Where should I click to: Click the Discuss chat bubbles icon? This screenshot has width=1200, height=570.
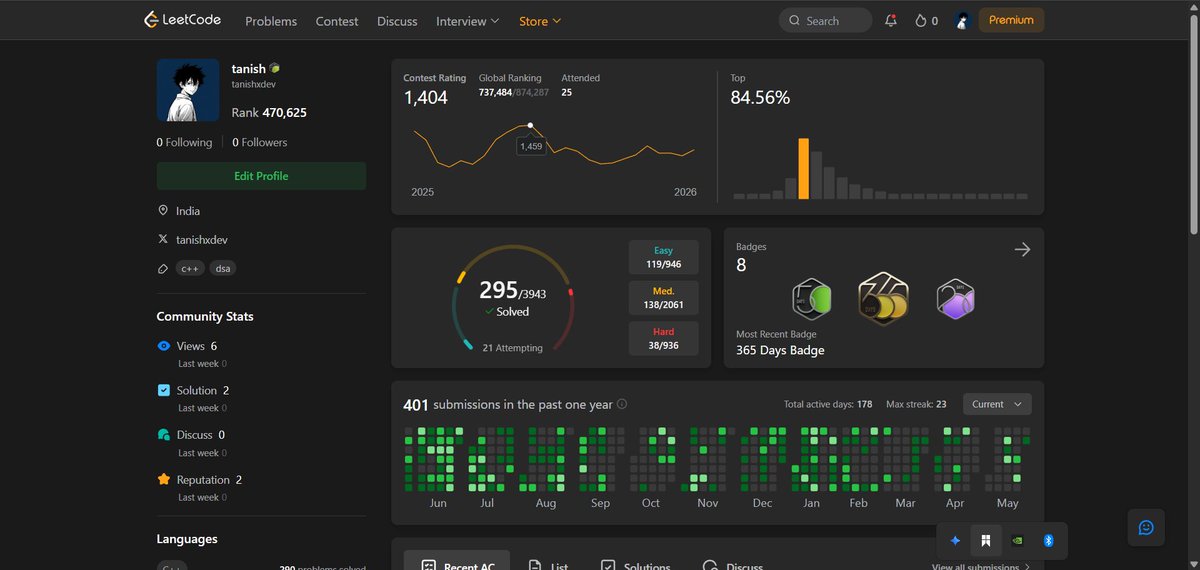click(164, 435)
